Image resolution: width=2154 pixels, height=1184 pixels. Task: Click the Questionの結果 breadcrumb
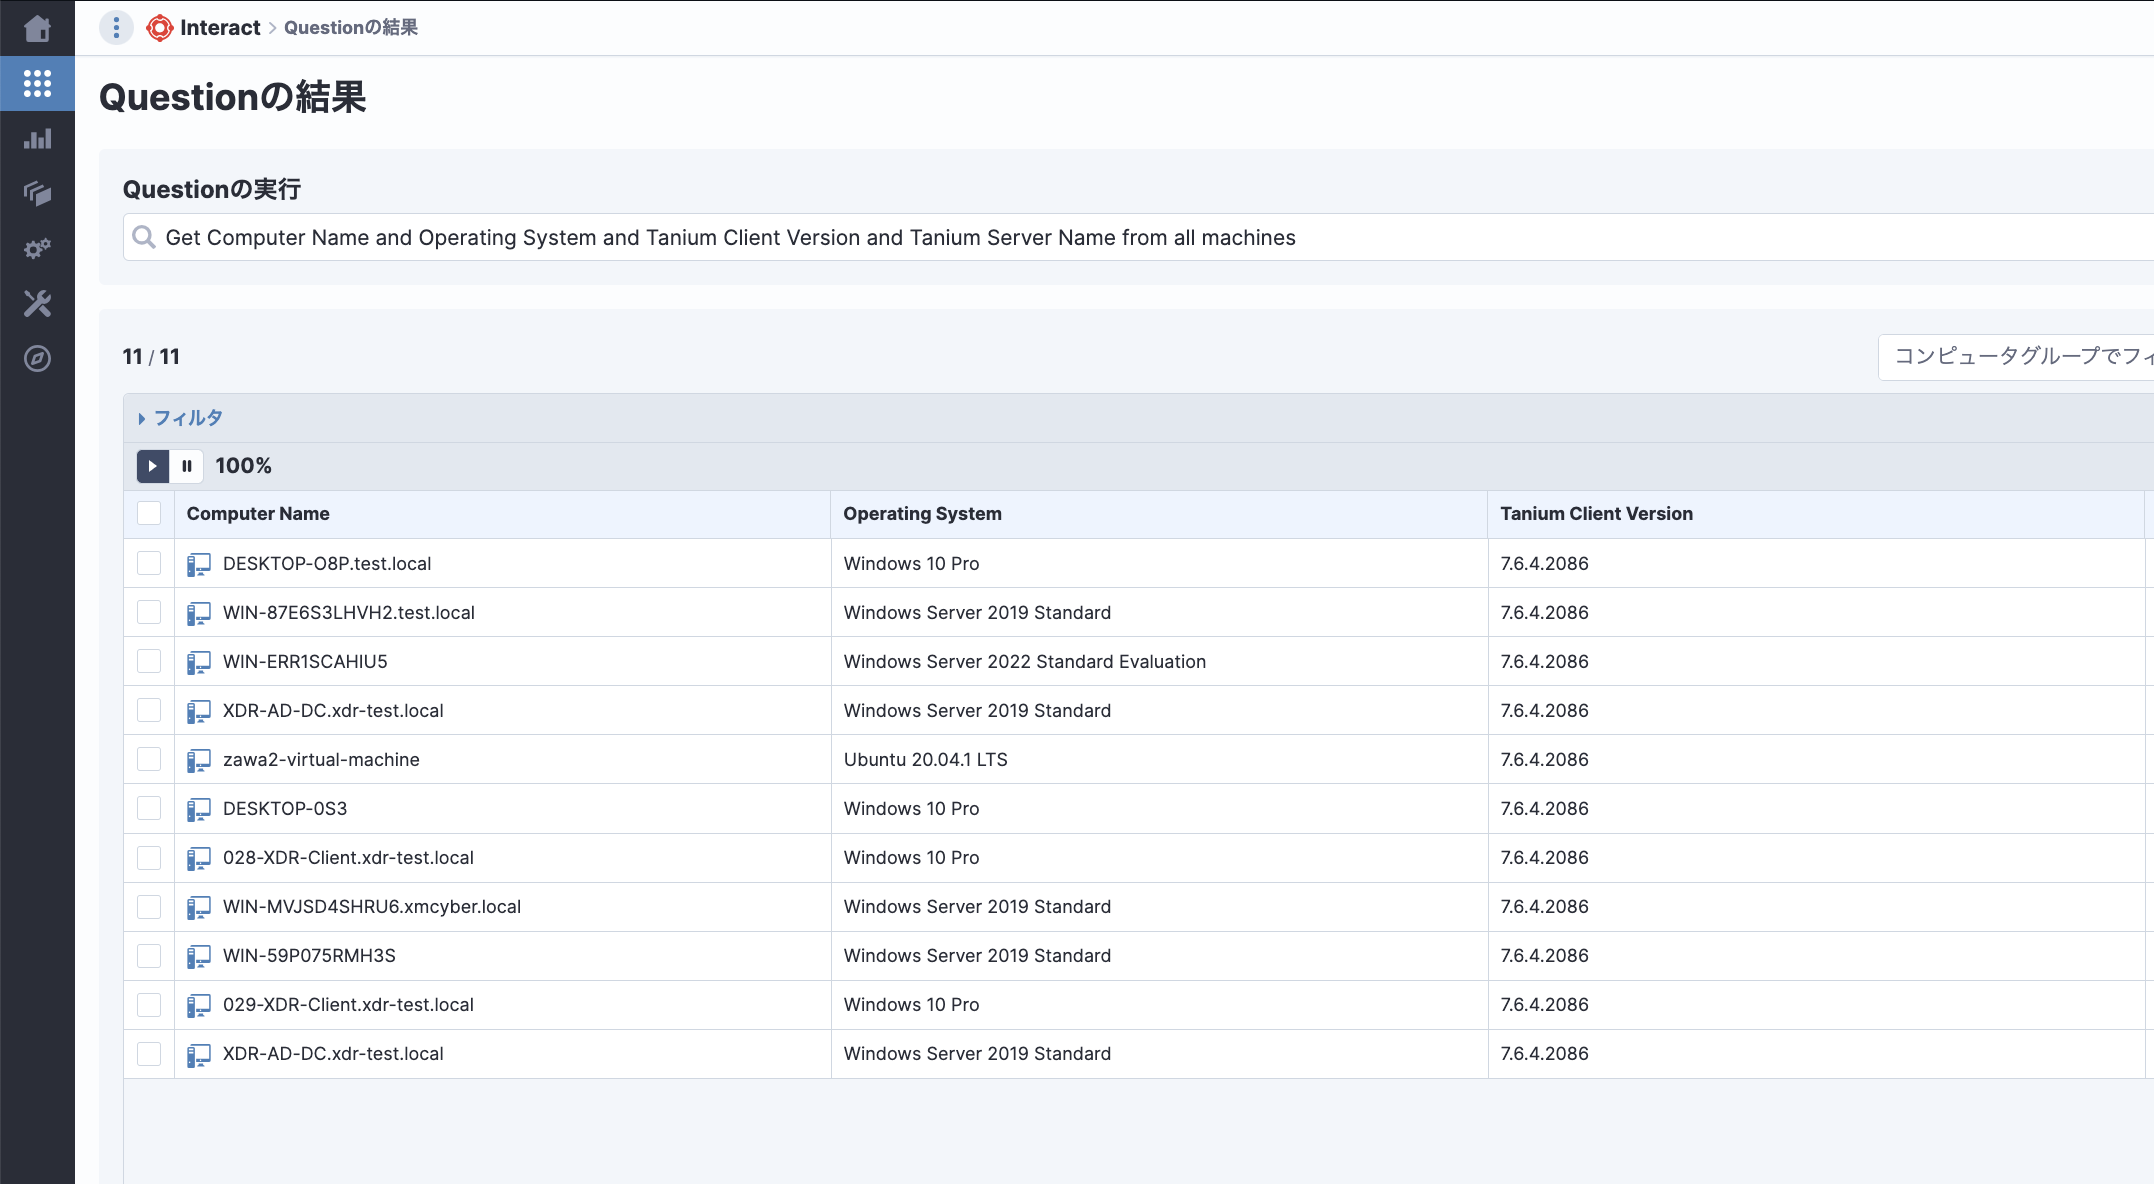351,28
